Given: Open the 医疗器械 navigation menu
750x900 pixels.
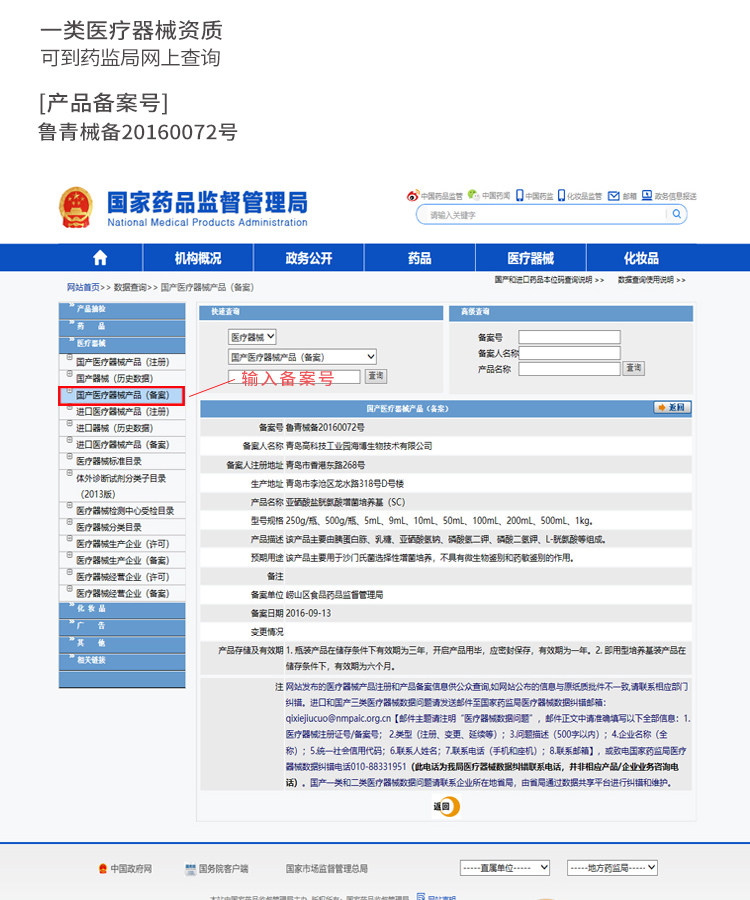Looking at the screenshot, I should coord(531,258).
